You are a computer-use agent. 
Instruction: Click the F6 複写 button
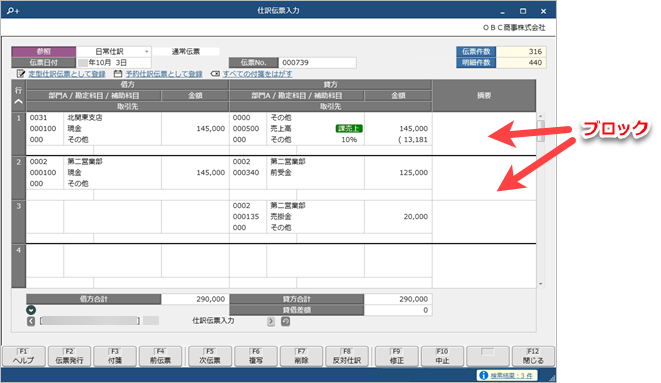tap(256, 356)
